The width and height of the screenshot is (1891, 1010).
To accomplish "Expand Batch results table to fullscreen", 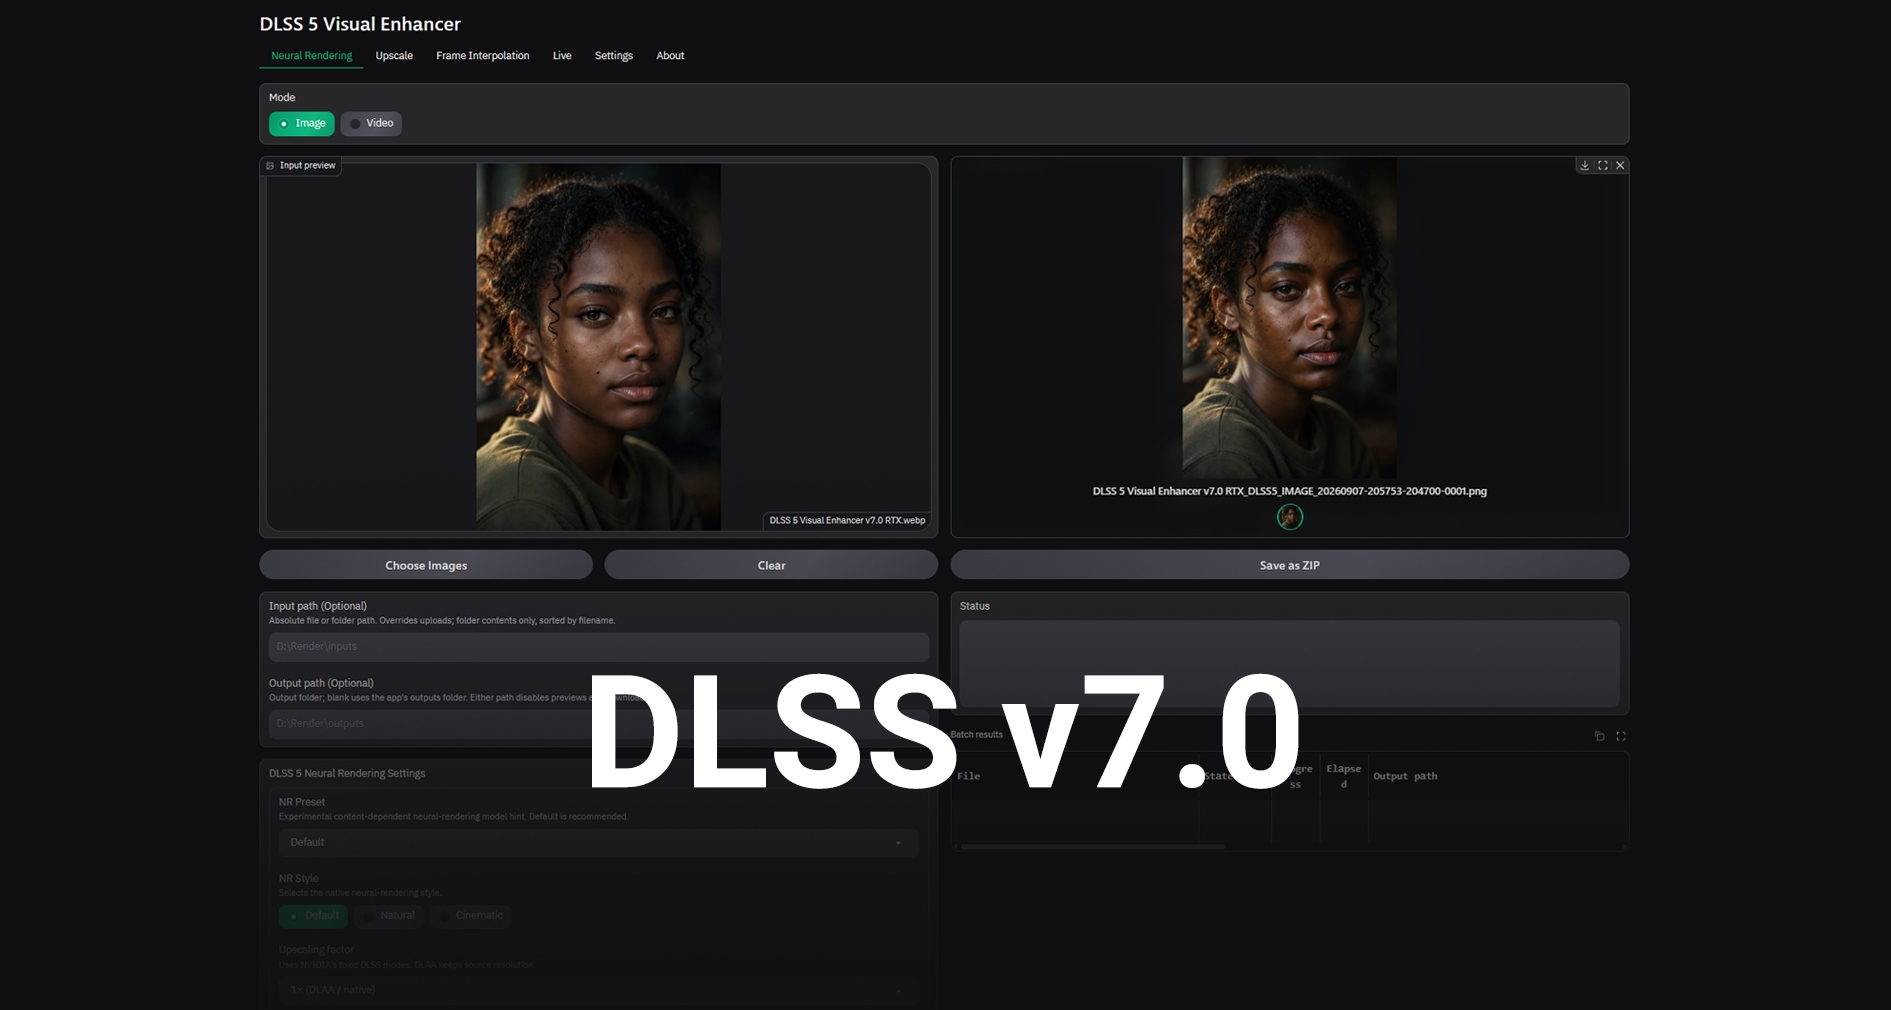I will (1621, 736).
